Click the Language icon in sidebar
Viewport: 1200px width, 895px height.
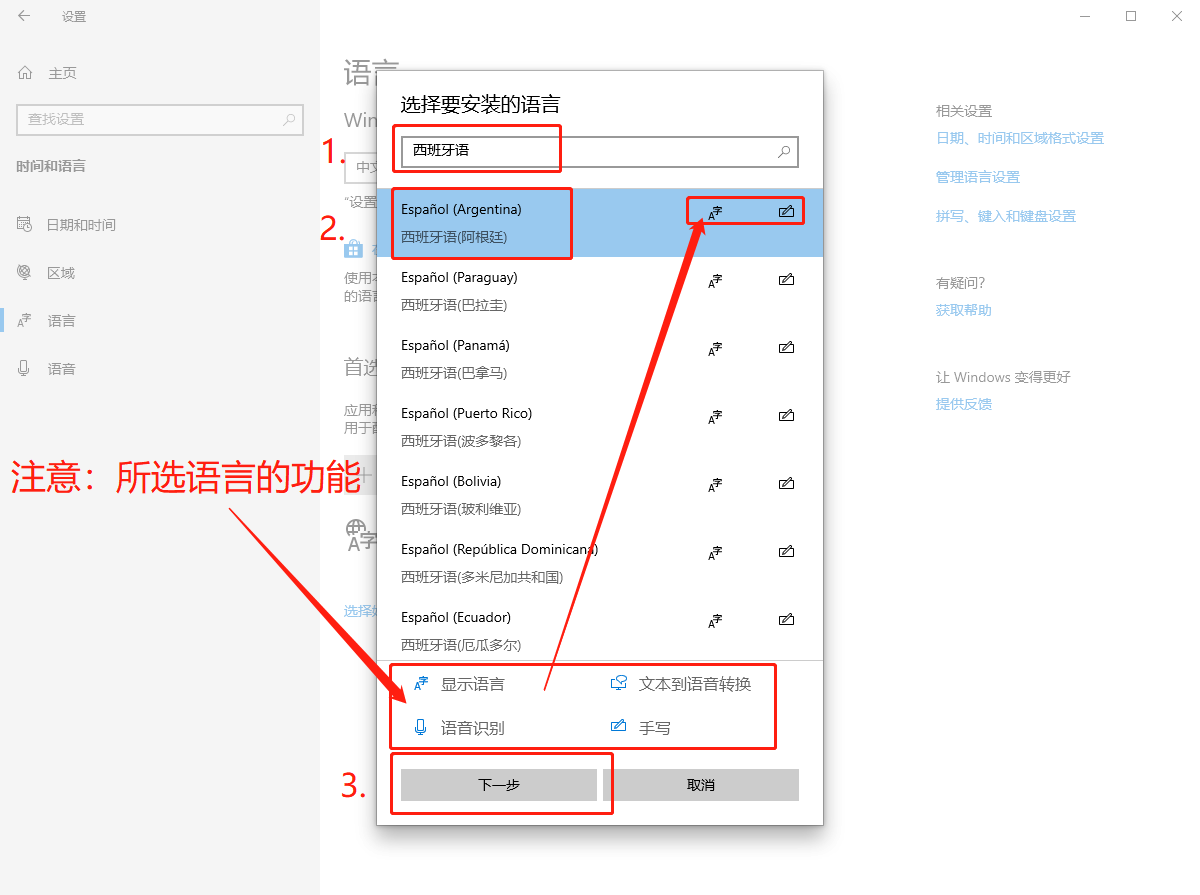(25, 321)
